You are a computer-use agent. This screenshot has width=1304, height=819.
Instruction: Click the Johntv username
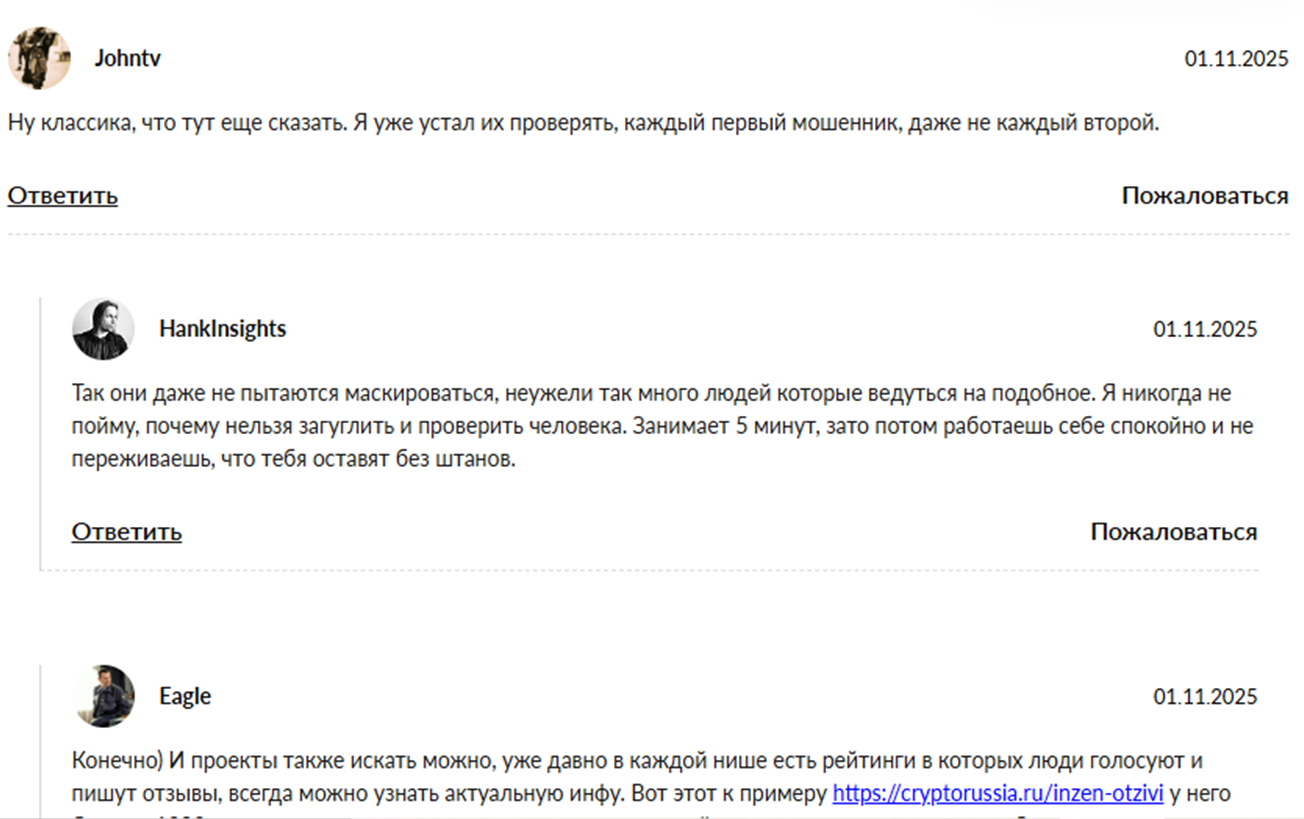(128, 58)
